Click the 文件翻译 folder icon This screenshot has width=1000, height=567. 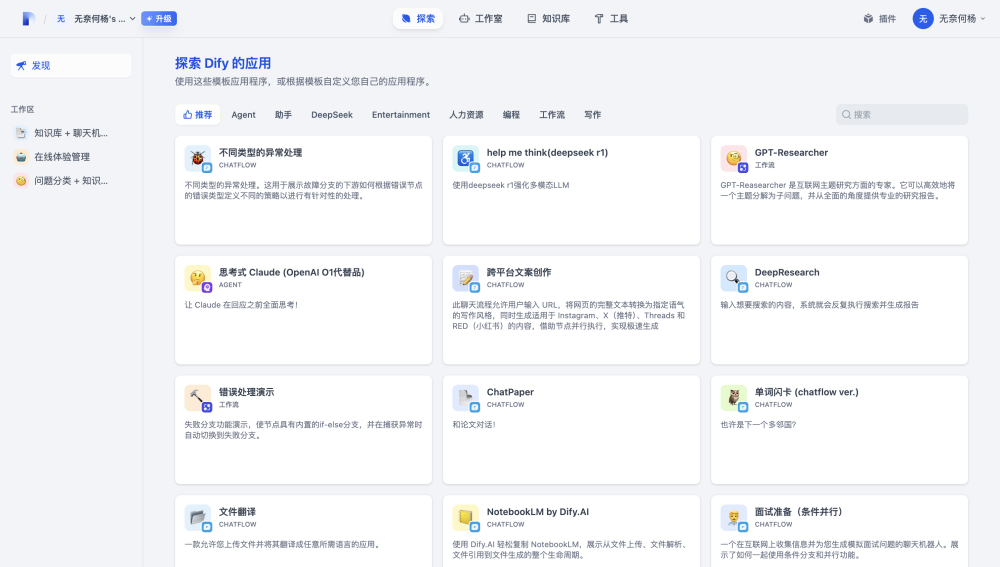point(198,518)
